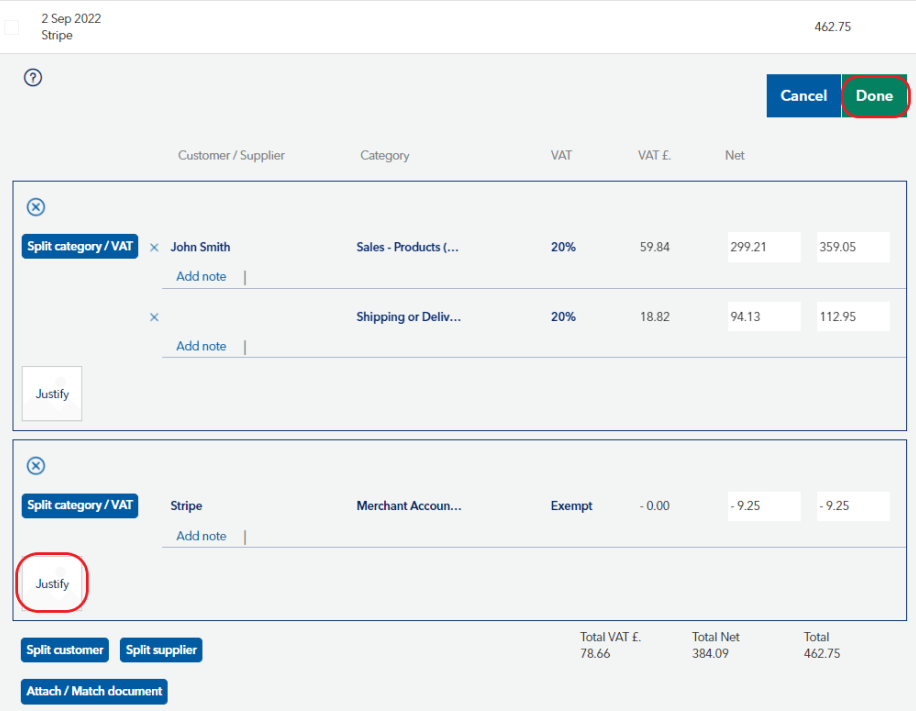Screen dimensions: 916x711
Task: Edit the Stripe gross amount field
Action: (853, 506)
